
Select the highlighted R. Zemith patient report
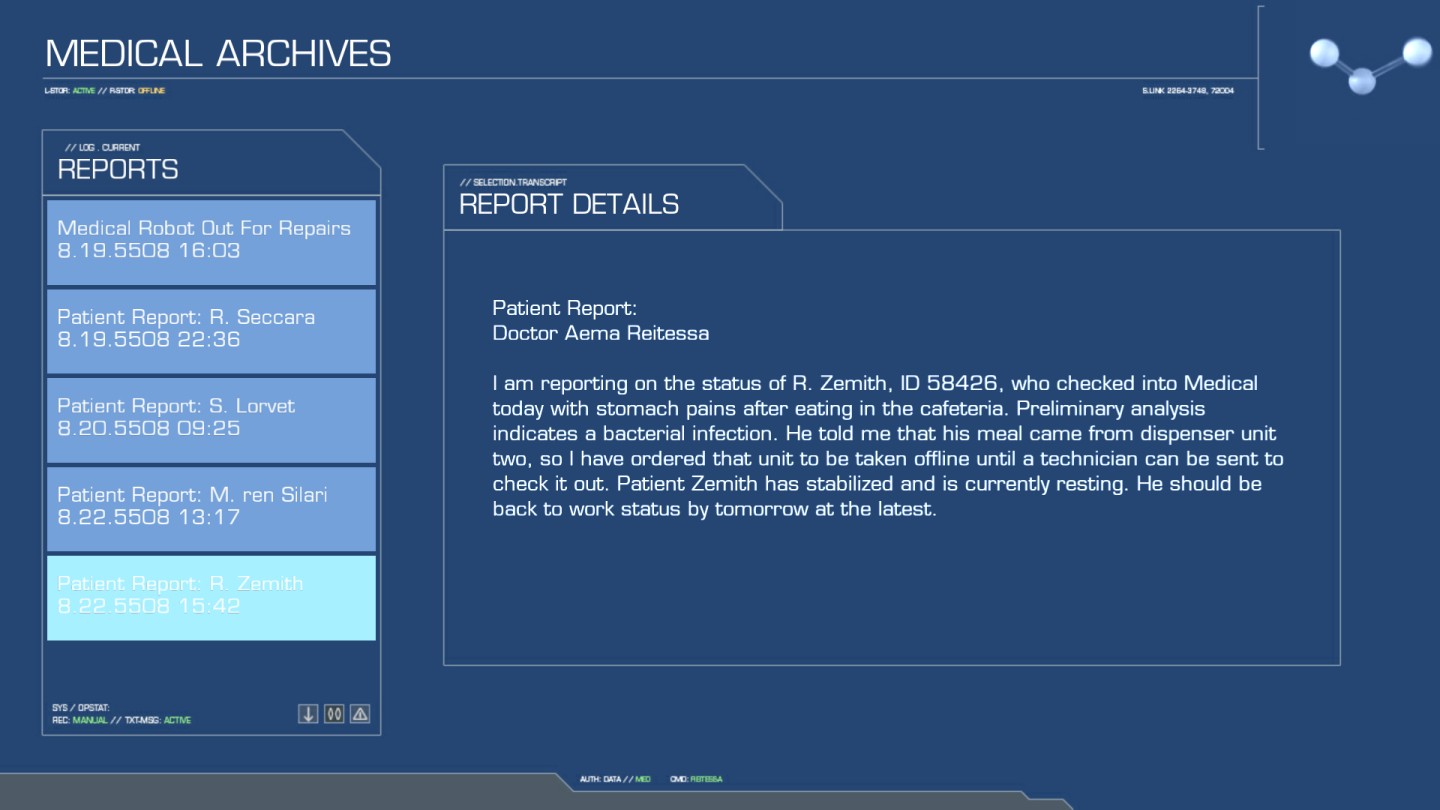[211, 598]
